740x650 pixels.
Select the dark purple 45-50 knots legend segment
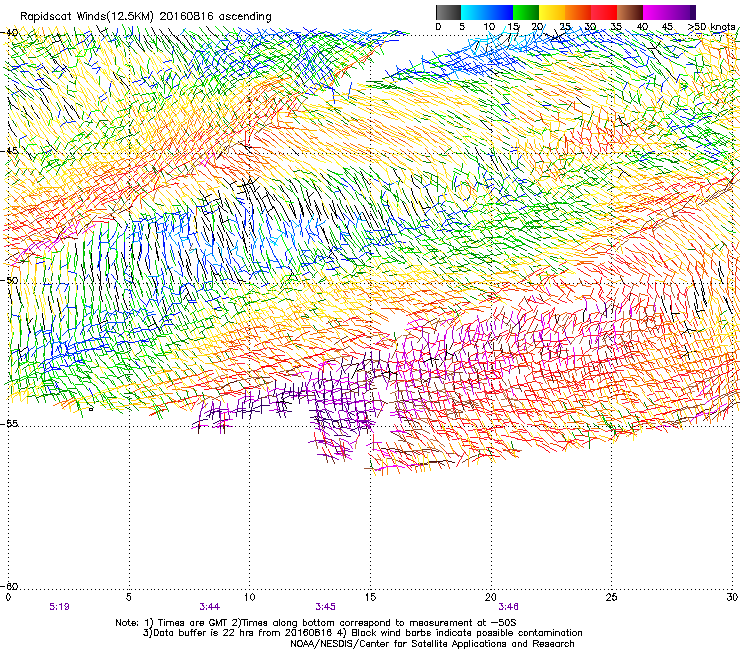pos(682,12)
